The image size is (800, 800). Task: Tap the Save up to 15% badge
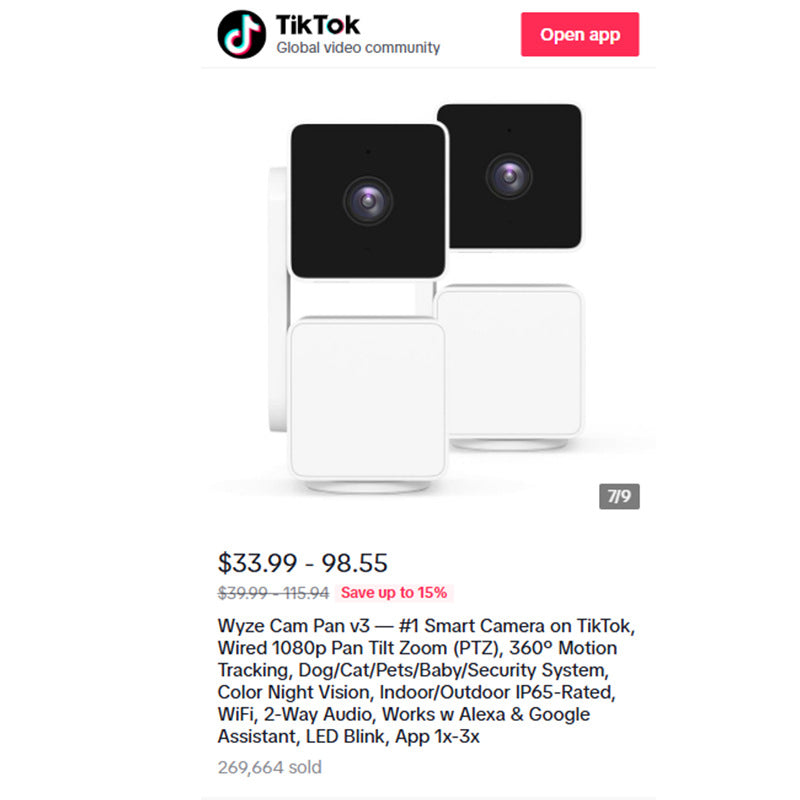tap(394, 593)
